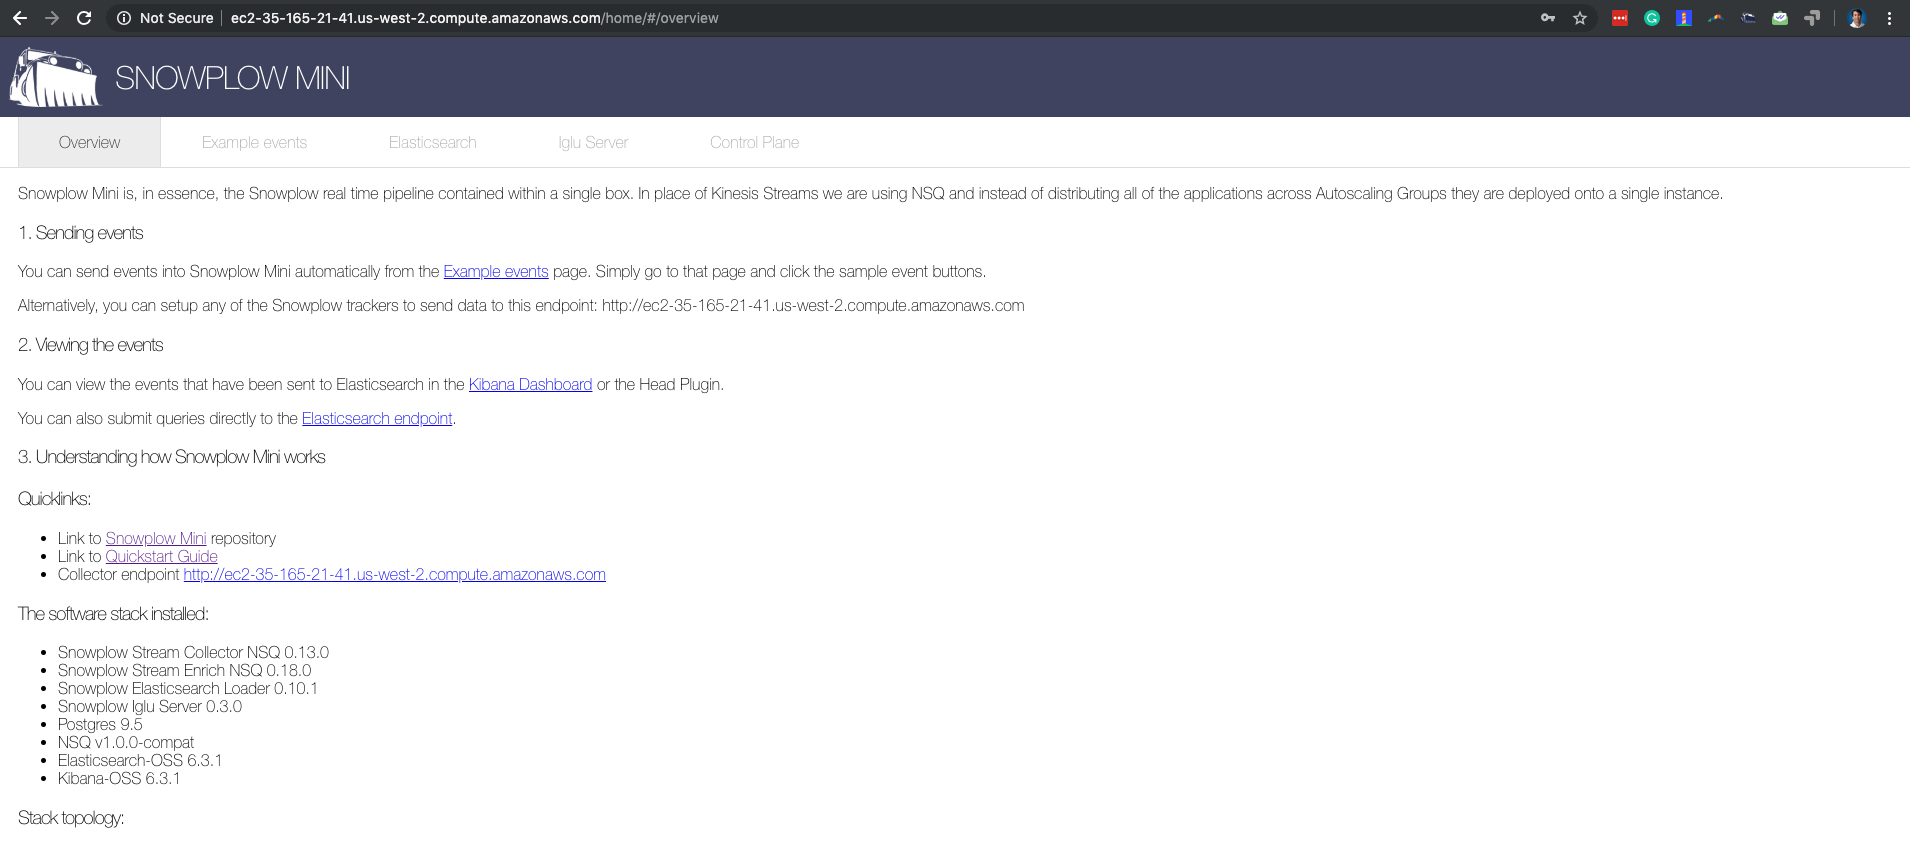Select the Overview tab
The height and width of the screenshot is (856, 1910).
pyautogui.click(x=89, y=142)
